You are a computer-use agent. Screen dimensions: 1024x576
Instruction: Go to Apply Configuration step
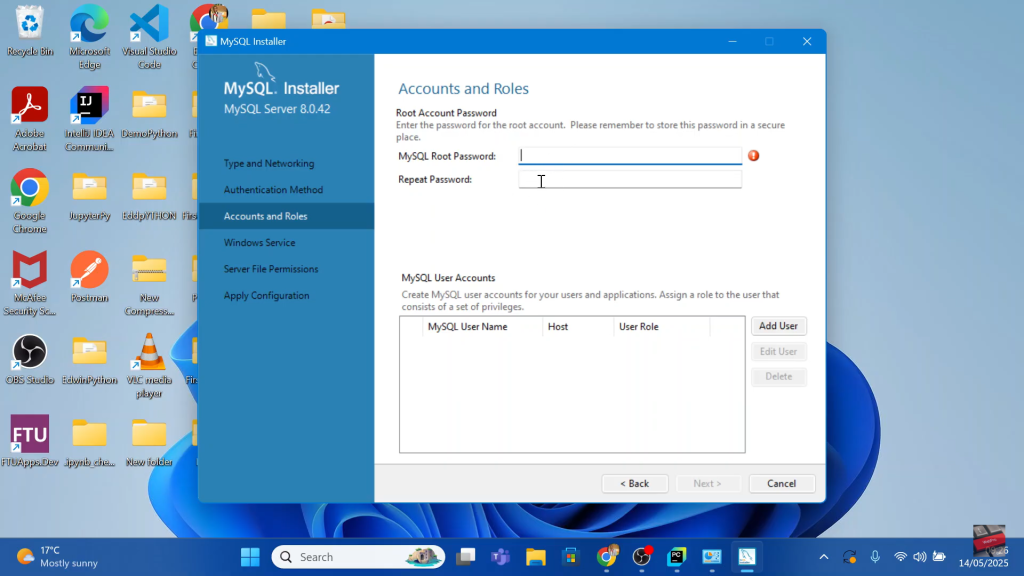pos(266,295)
